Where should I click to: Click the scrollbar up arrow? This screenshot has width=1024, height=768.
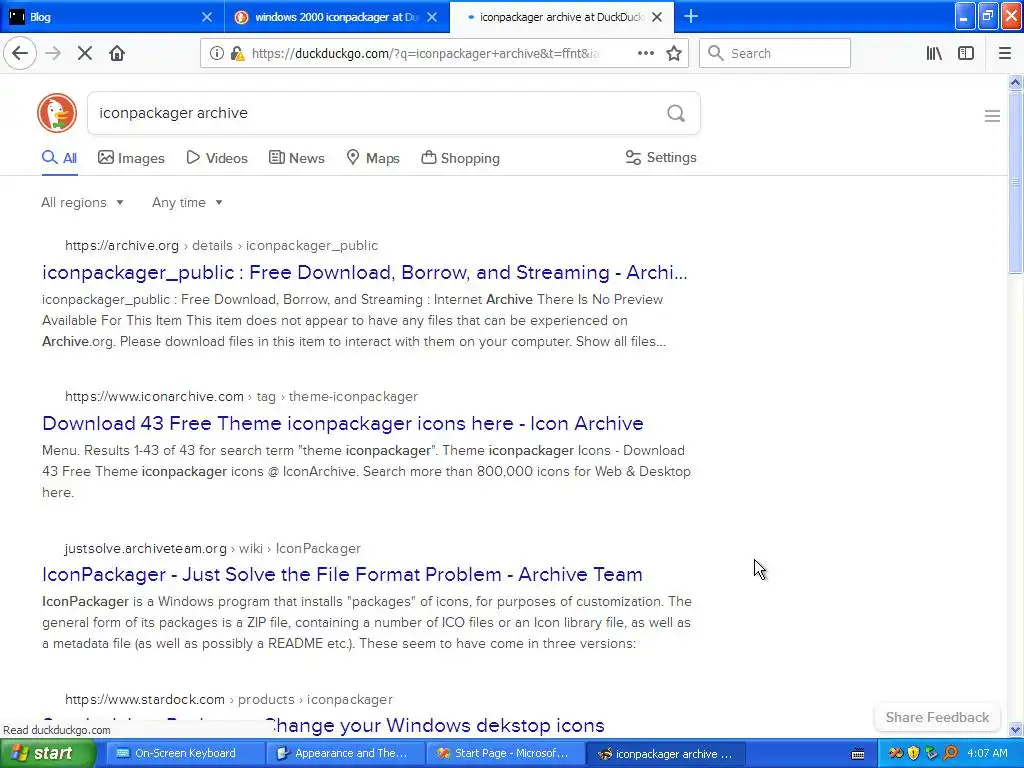click(x=1015, y=82)
